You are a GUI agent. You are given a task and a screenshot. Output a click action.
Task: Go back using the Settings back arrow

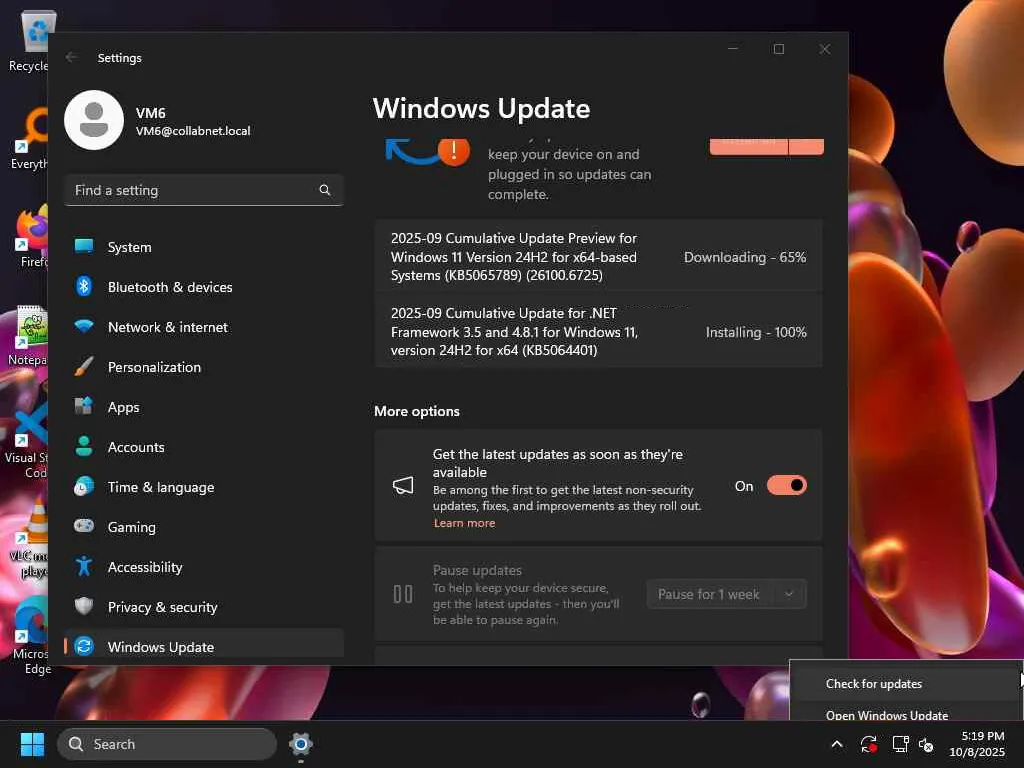tap(71, 57)
